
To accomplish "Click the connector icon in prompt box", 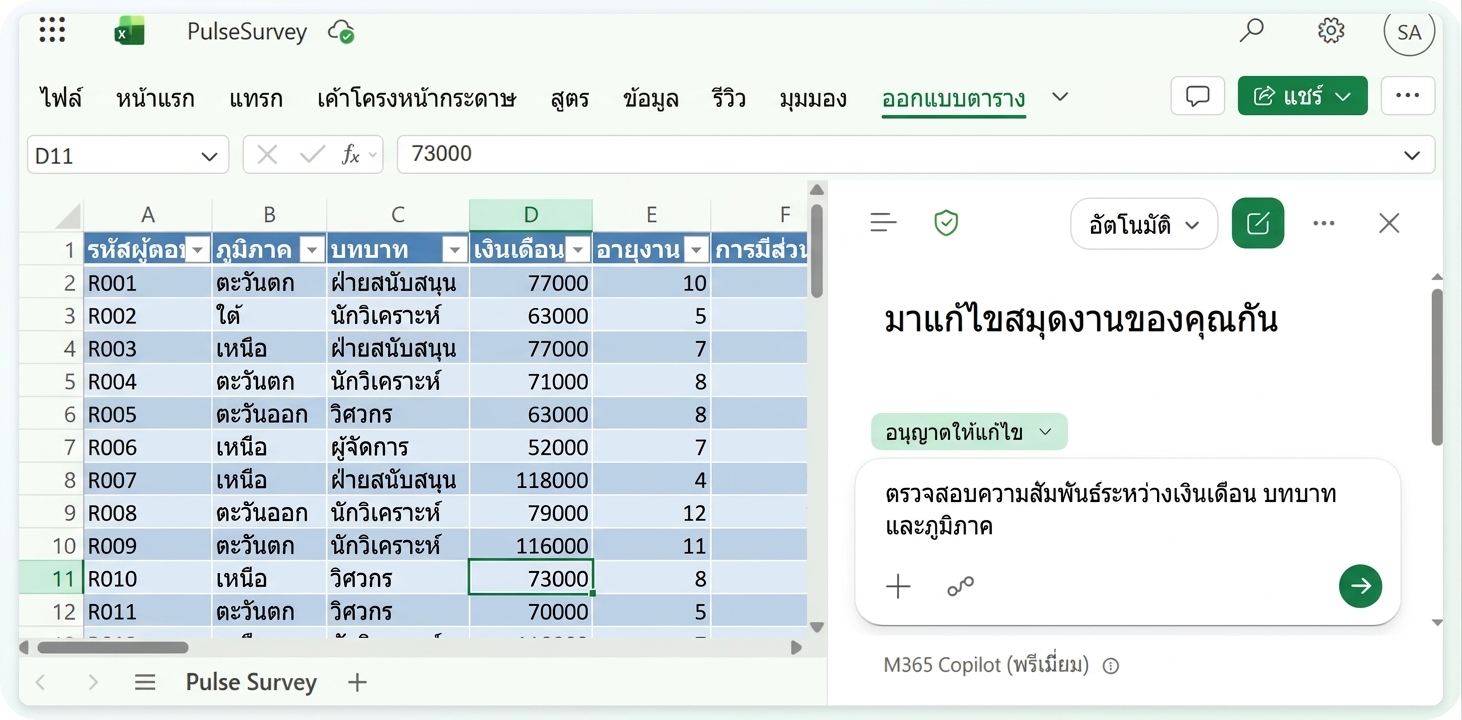I will coord(960,587).
